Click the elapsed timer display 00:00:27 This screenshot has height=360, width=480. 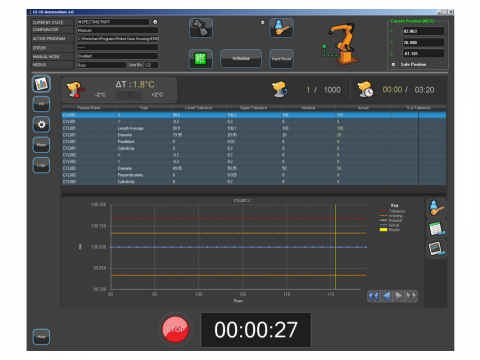[256, 330]
